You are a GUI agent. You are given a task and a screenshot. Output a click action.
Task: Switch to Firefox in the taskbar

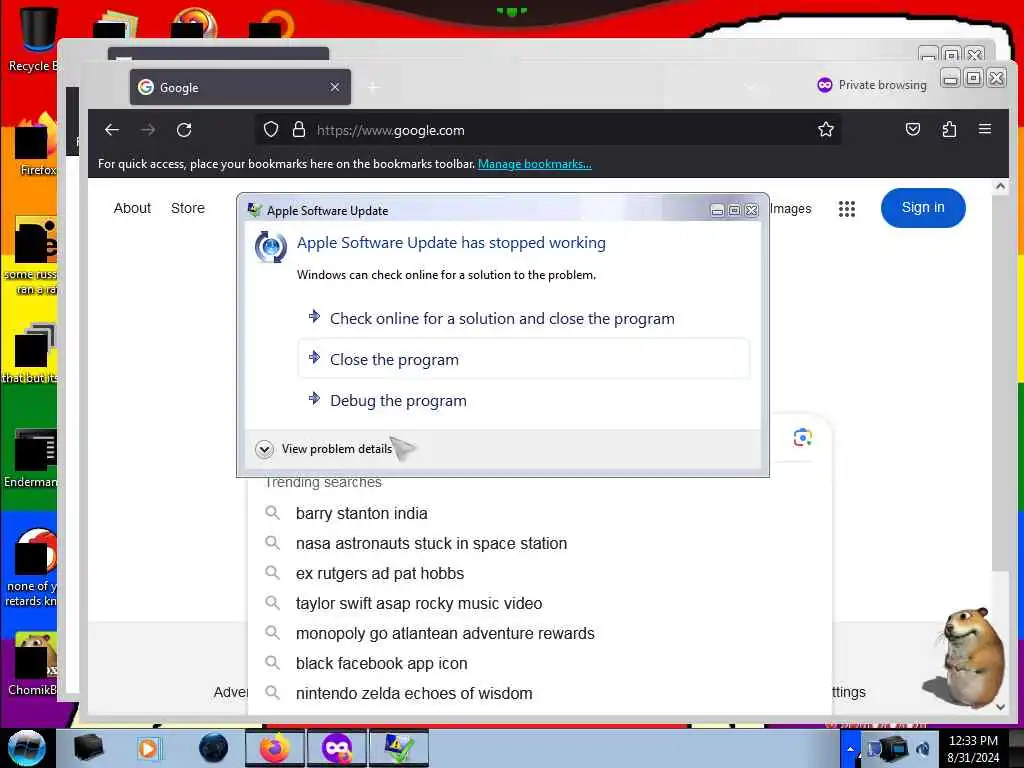(x=274, y=748)
